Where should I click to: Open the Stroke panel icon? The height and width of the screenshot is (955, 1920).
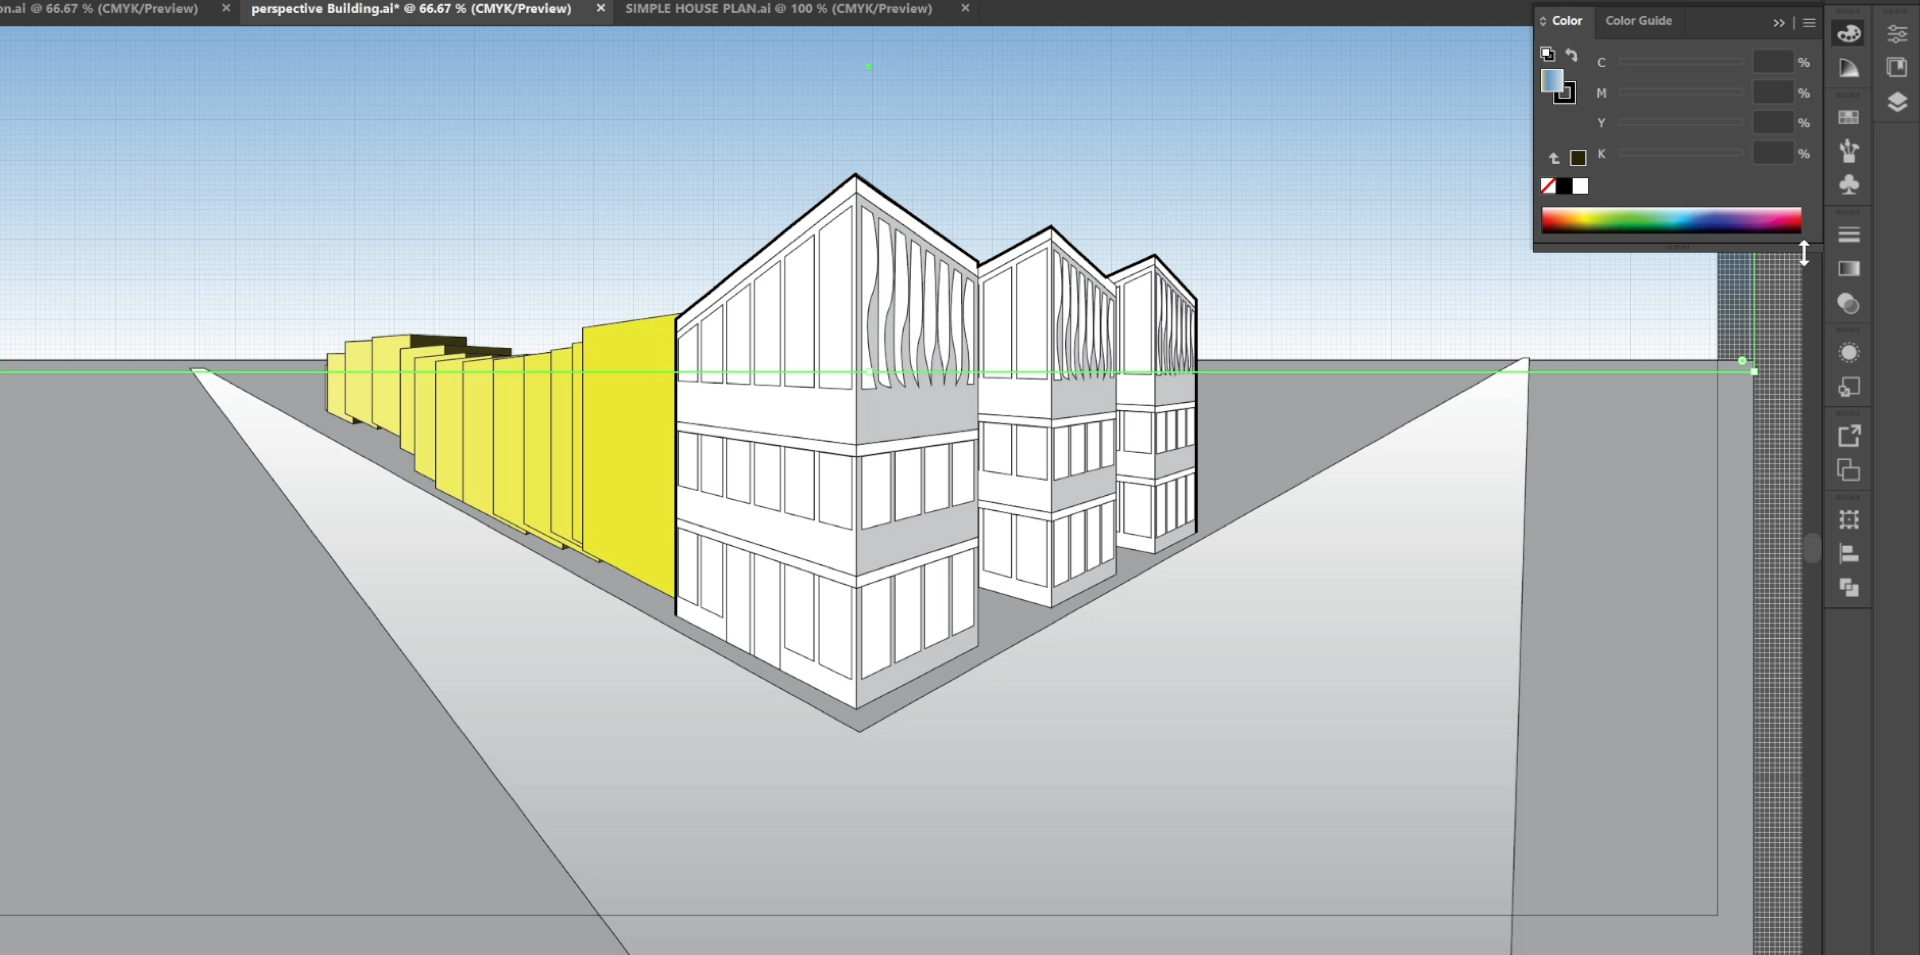tap(1848, 234)
